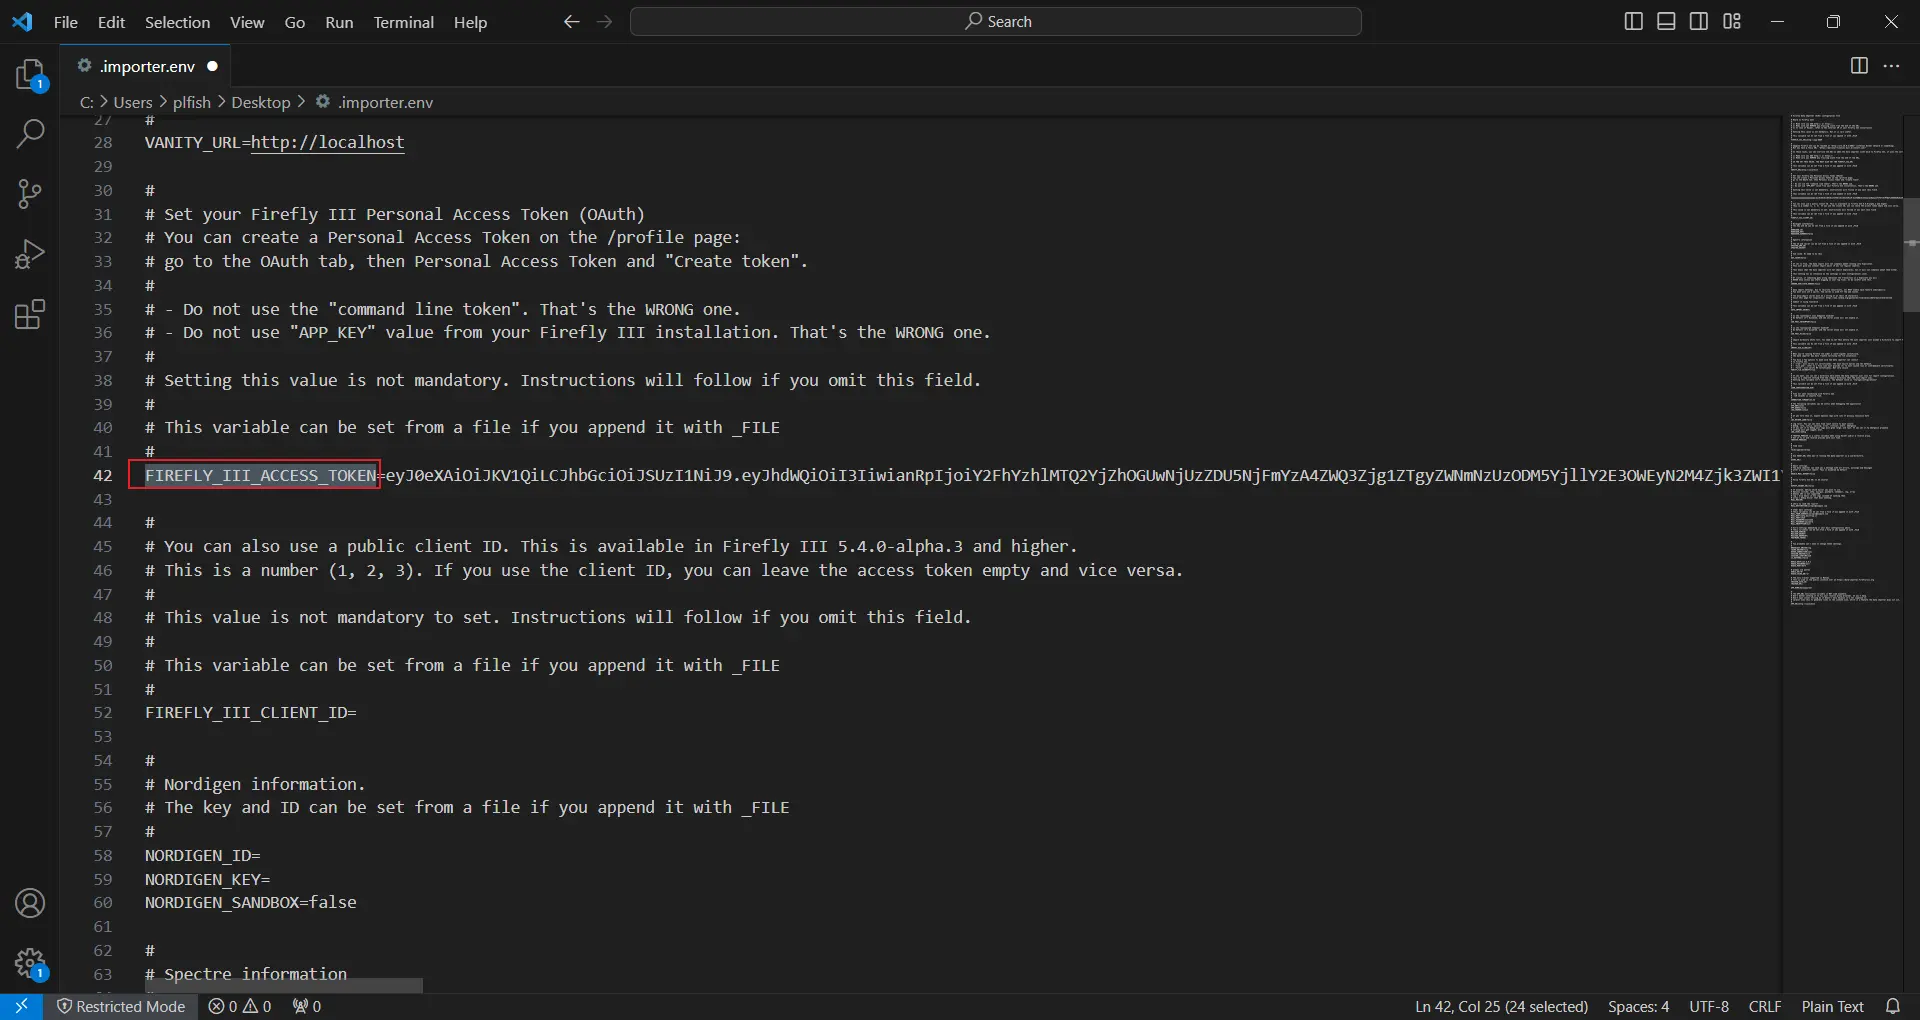Click line number 52 in gutter
The image size is (1920, 1020).
coord(103,712)
